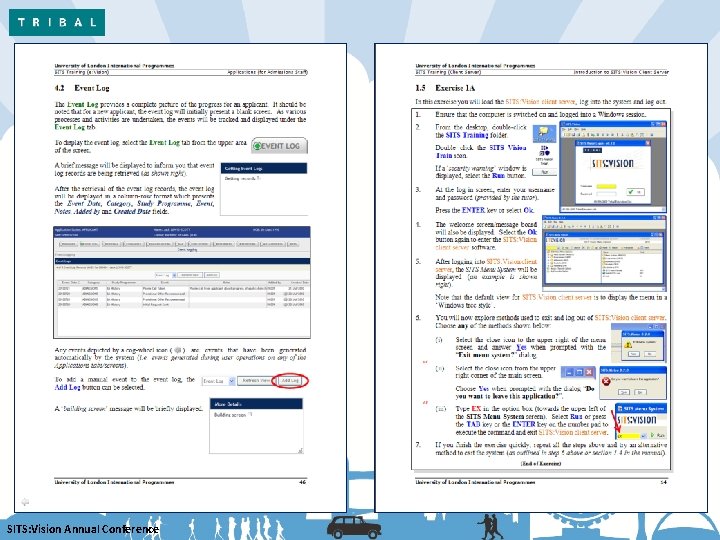Click the "1.5 Exercise 1A" heading
This screenshot has height=540, width=720.
(445, 88)
